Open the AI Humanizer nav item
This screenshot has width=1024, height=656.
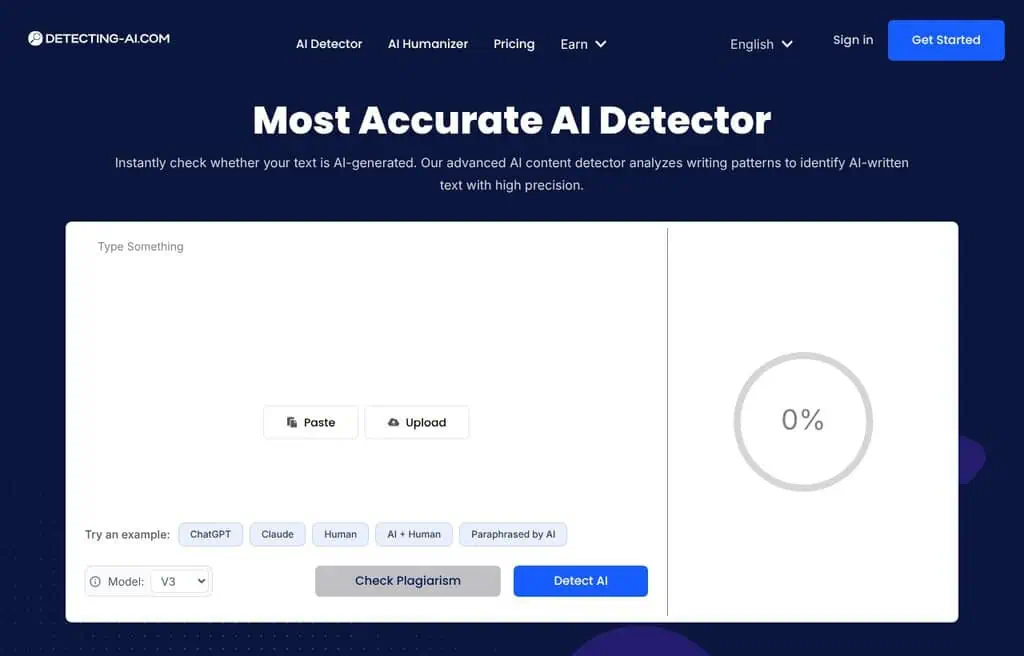tap(428, 44)
